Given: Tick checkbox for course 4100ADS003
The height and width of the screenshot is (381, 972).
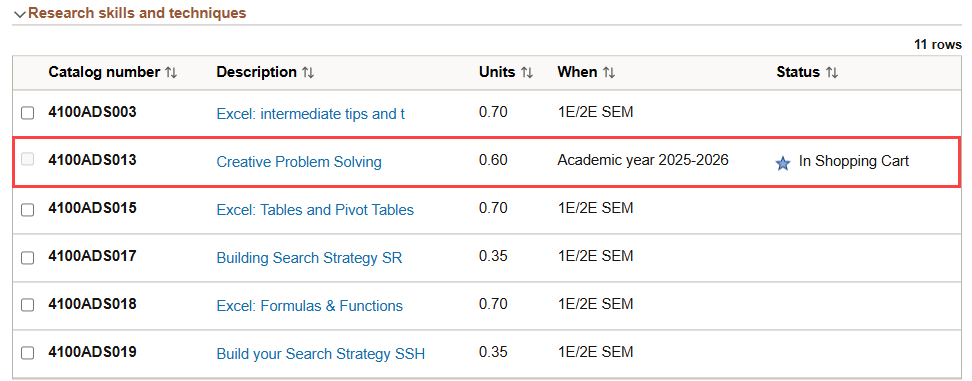Looking at the screenshot, I should pyautogui.click(x=27, y=113).
